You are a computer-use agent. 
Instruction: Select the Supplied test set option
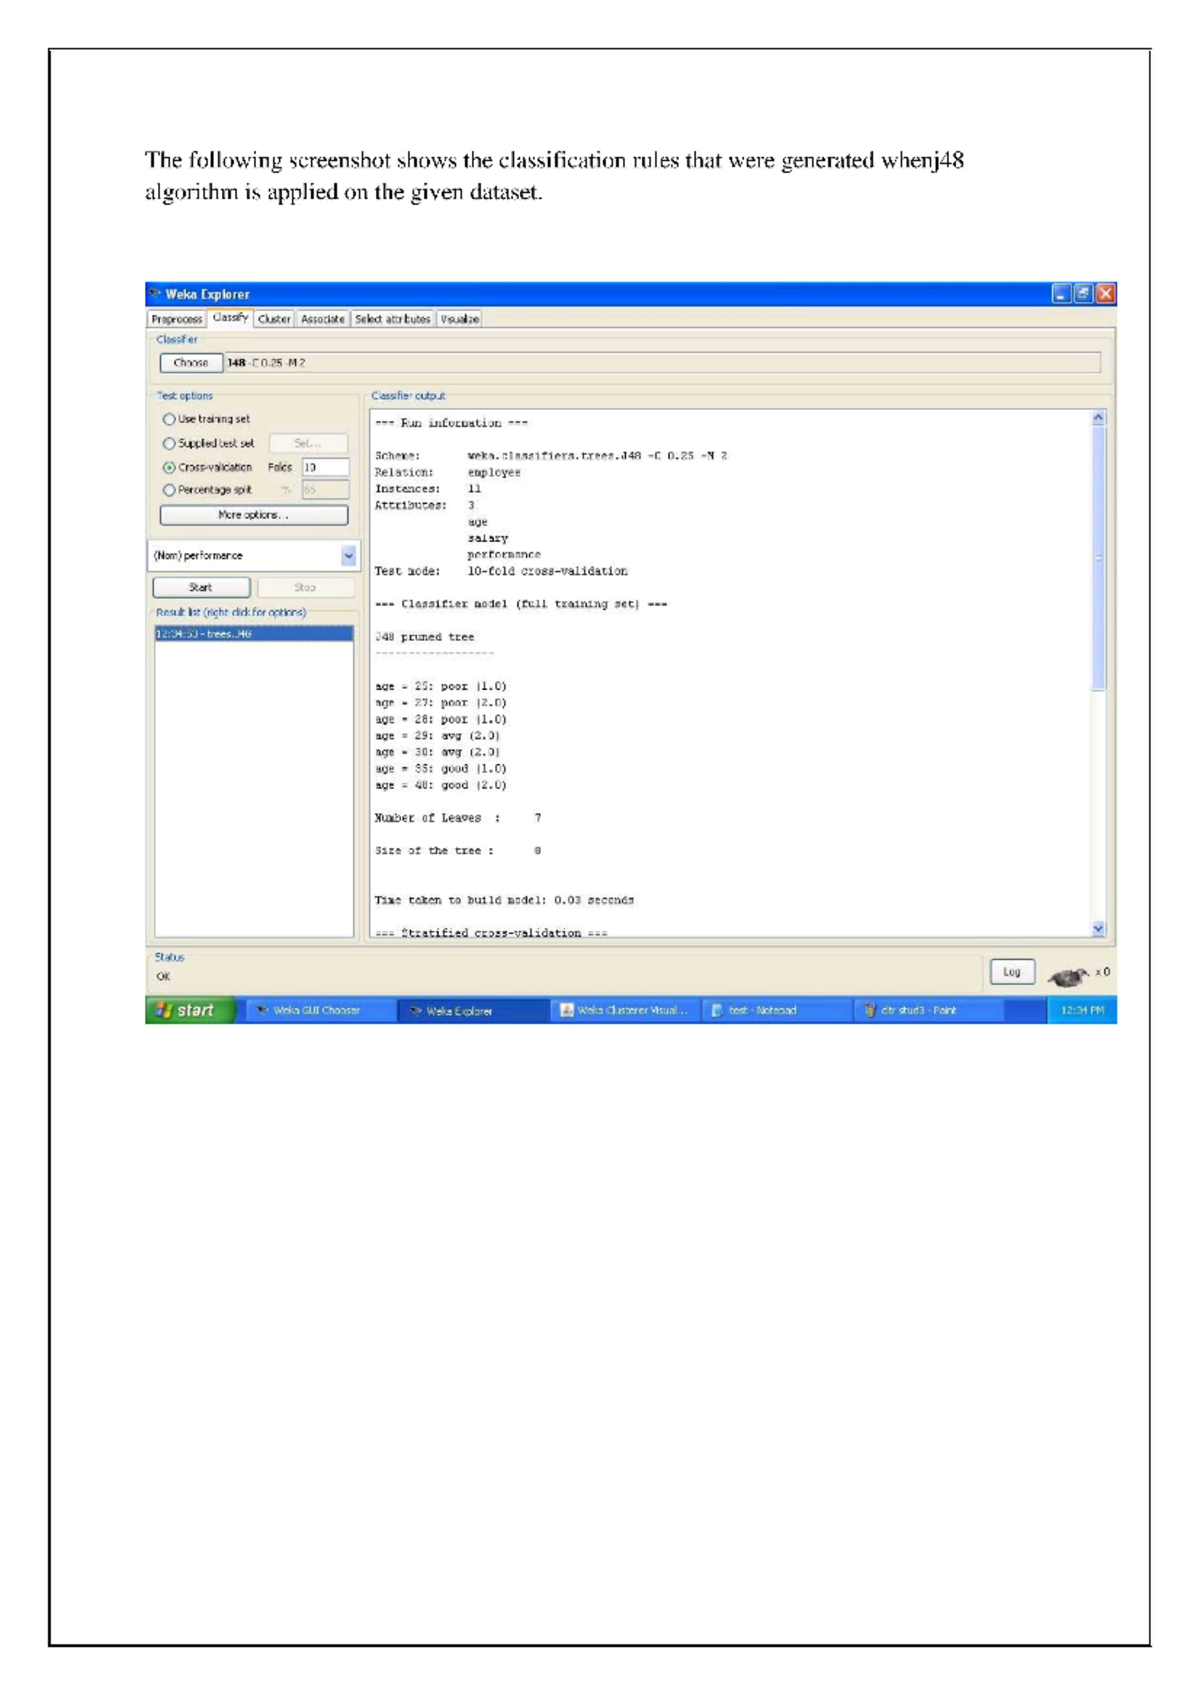click(x=169, y=443)
